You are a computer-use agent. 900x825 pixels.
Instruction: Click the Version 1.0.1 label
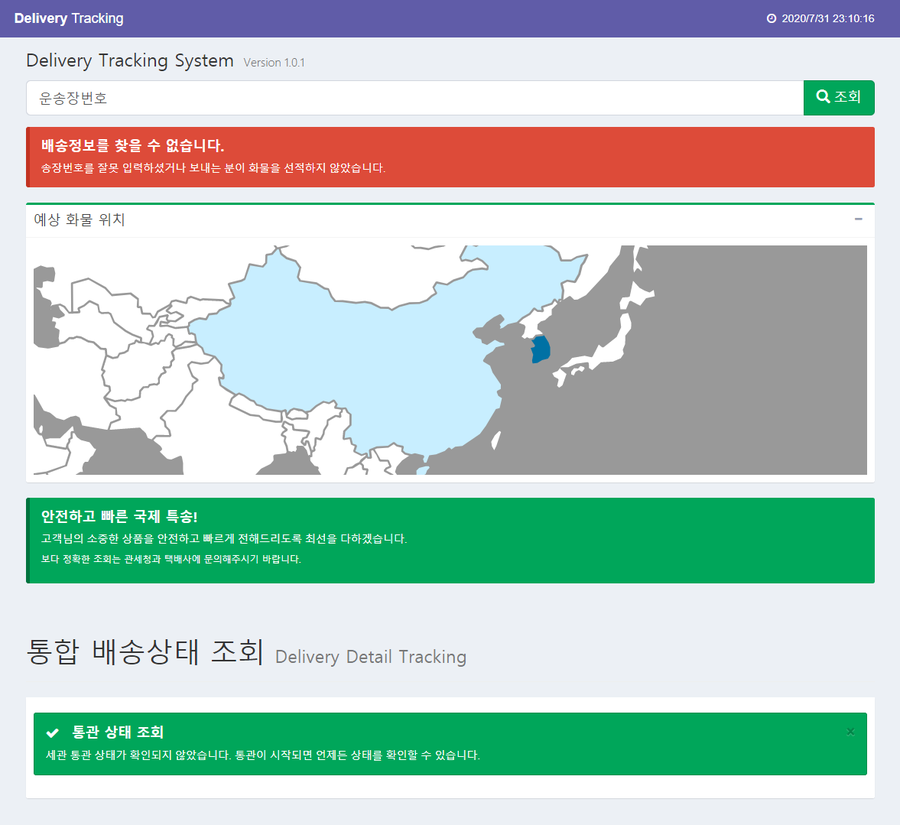[x=273, y=62]
